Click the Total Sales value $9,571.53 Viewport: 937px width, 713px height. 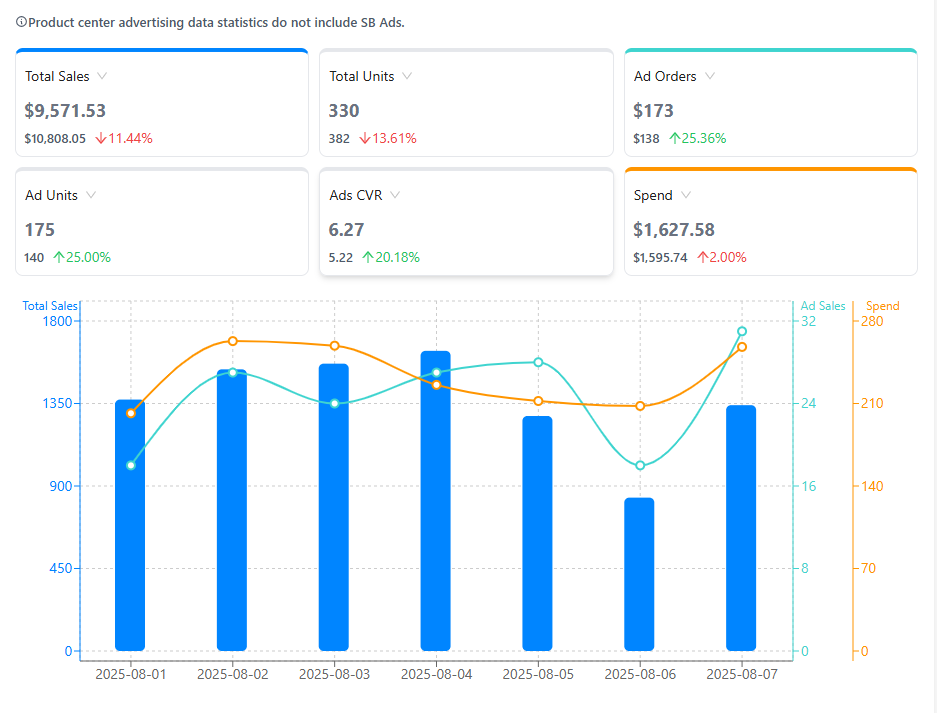tap(65, 110)
